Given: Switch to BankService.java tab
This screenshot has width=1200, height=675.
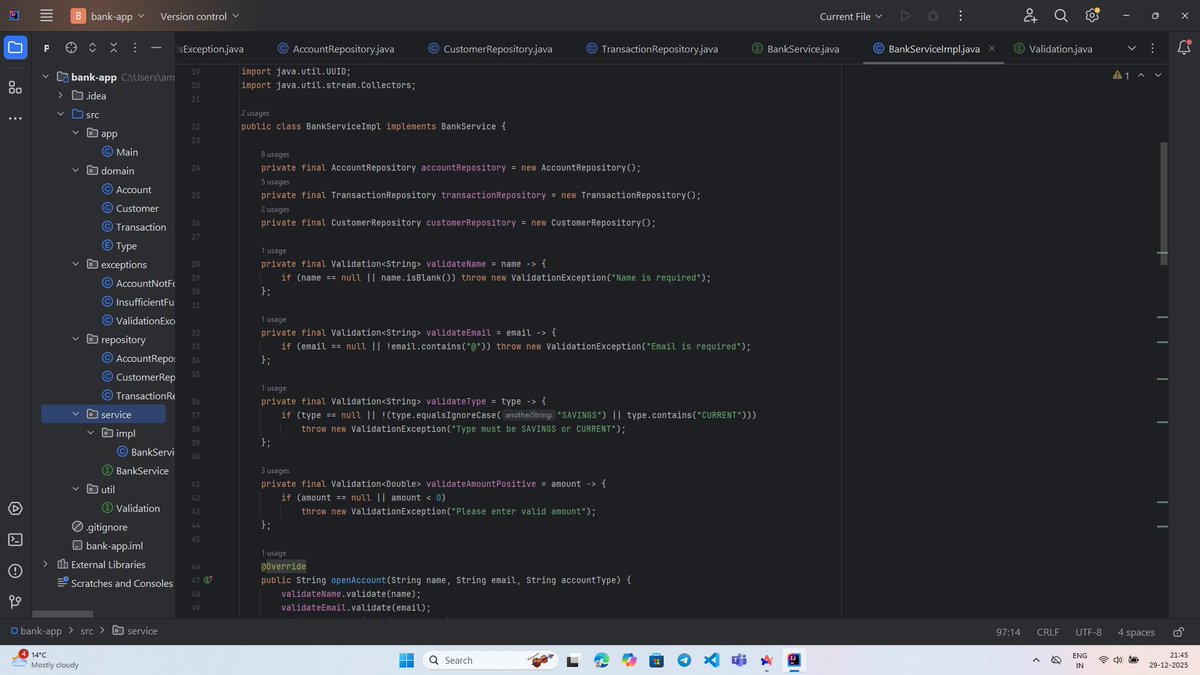Looking at the screenshot, I should click(x=795, y=48).
